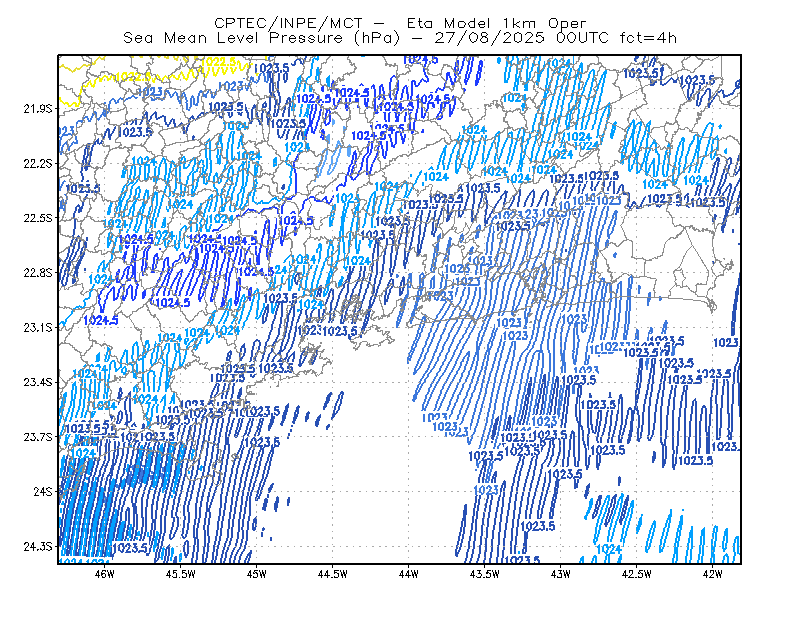Click the 42W longitude axis label
Viewport: 800px width, 618px height.
coord(713,574)
